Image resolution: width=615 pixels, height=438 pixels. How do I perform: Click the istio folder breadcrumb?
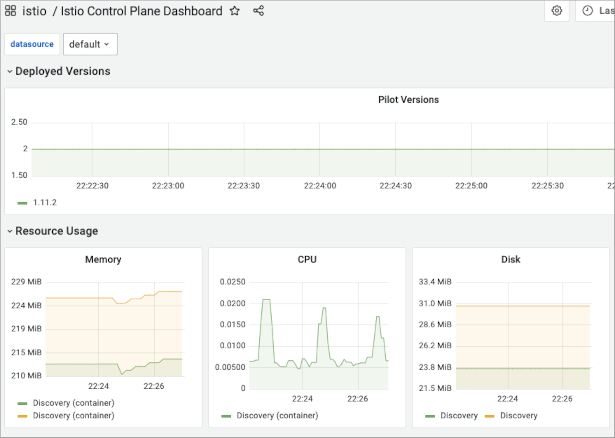pos(36,11)
